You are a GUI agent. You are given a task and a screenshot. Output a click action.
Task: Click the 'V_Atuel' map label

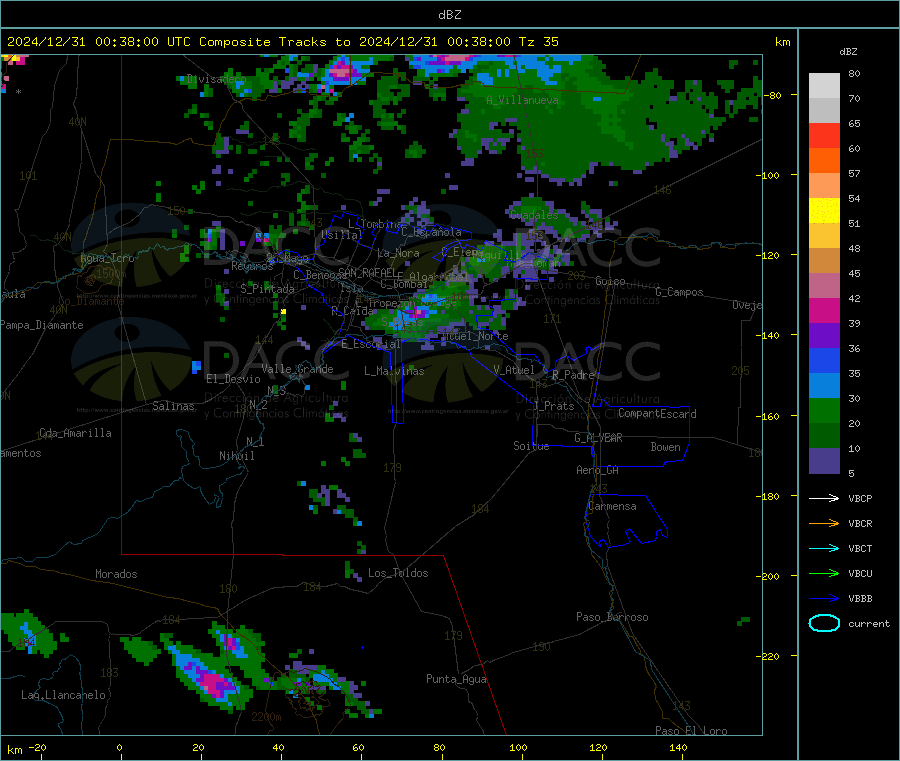coord(514,370)
